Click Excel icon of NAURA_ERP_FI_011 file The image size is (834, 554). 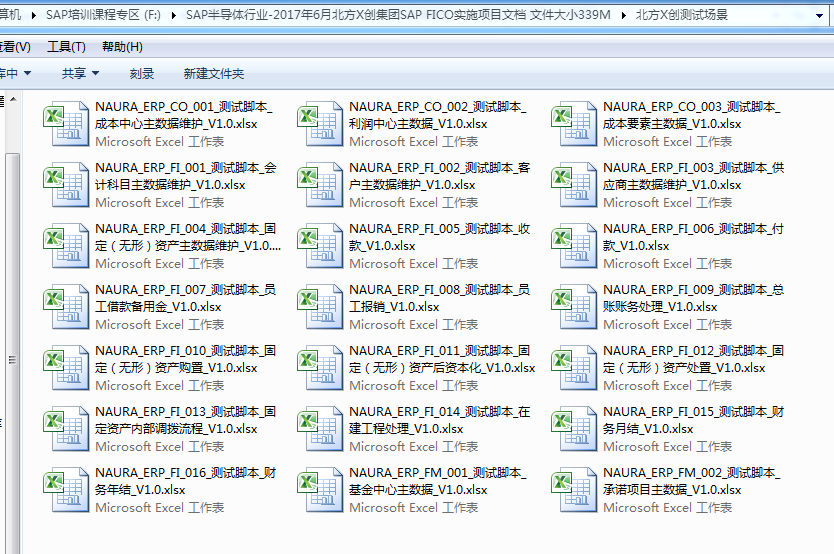click(x=320, y=367)
